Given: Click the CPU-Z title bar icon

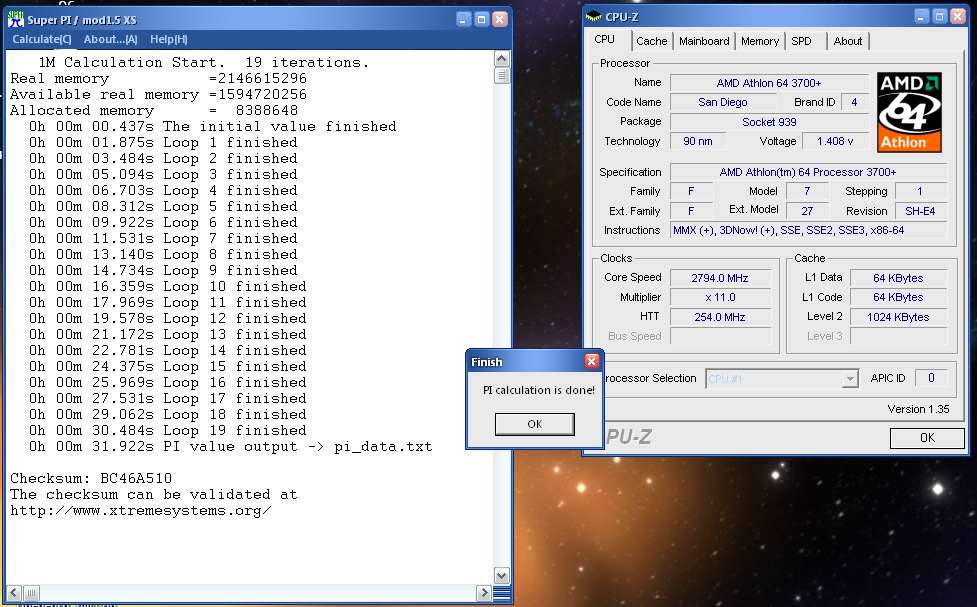Looking at the screenshot, I should pyautogui.click(x=594, y=17).
